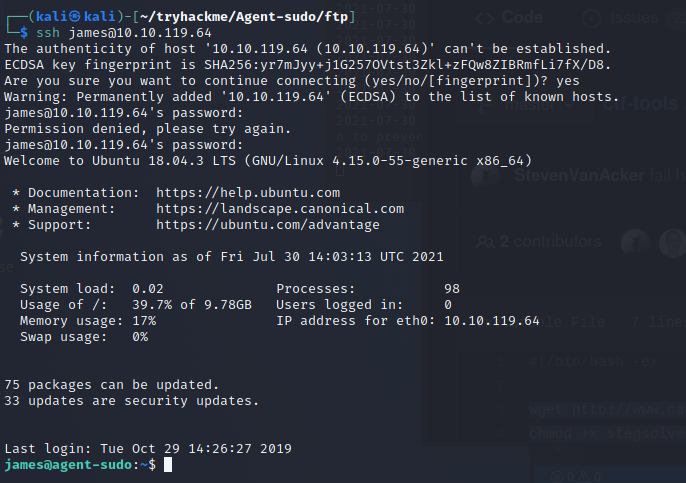The width and height of the screenshot is (686, 483).
Task: Click the terminal cursor at the prompt
Action: (168, 466)
